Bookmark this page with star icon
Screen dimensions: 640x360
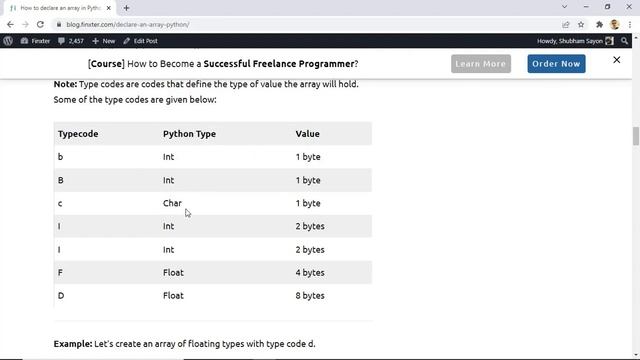pyautogui.click(x=581, y=24)
